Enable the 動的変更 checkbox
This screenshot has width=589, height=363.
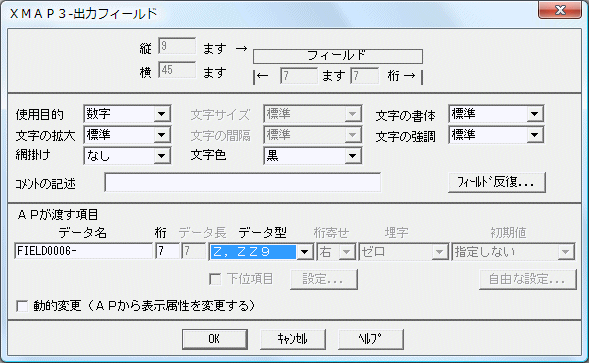tap(22, 306)
